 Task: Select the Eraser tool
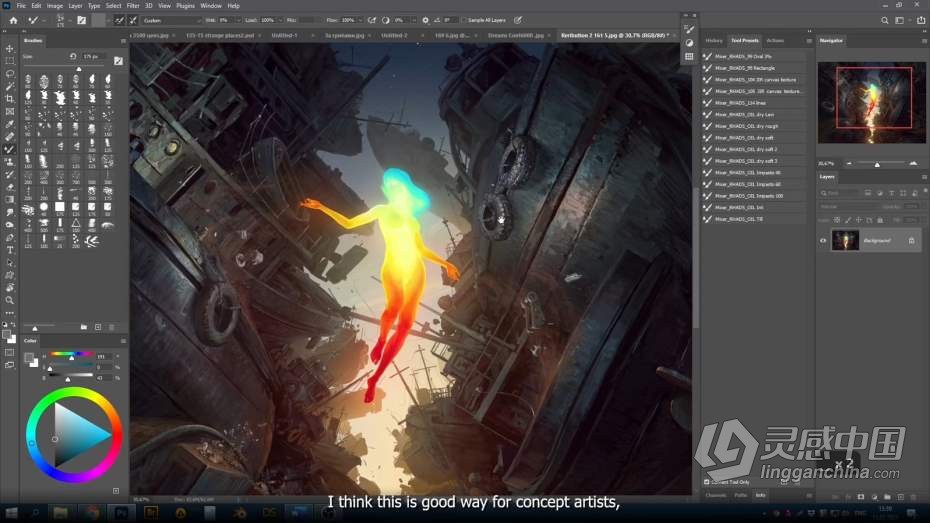(9, 187)
